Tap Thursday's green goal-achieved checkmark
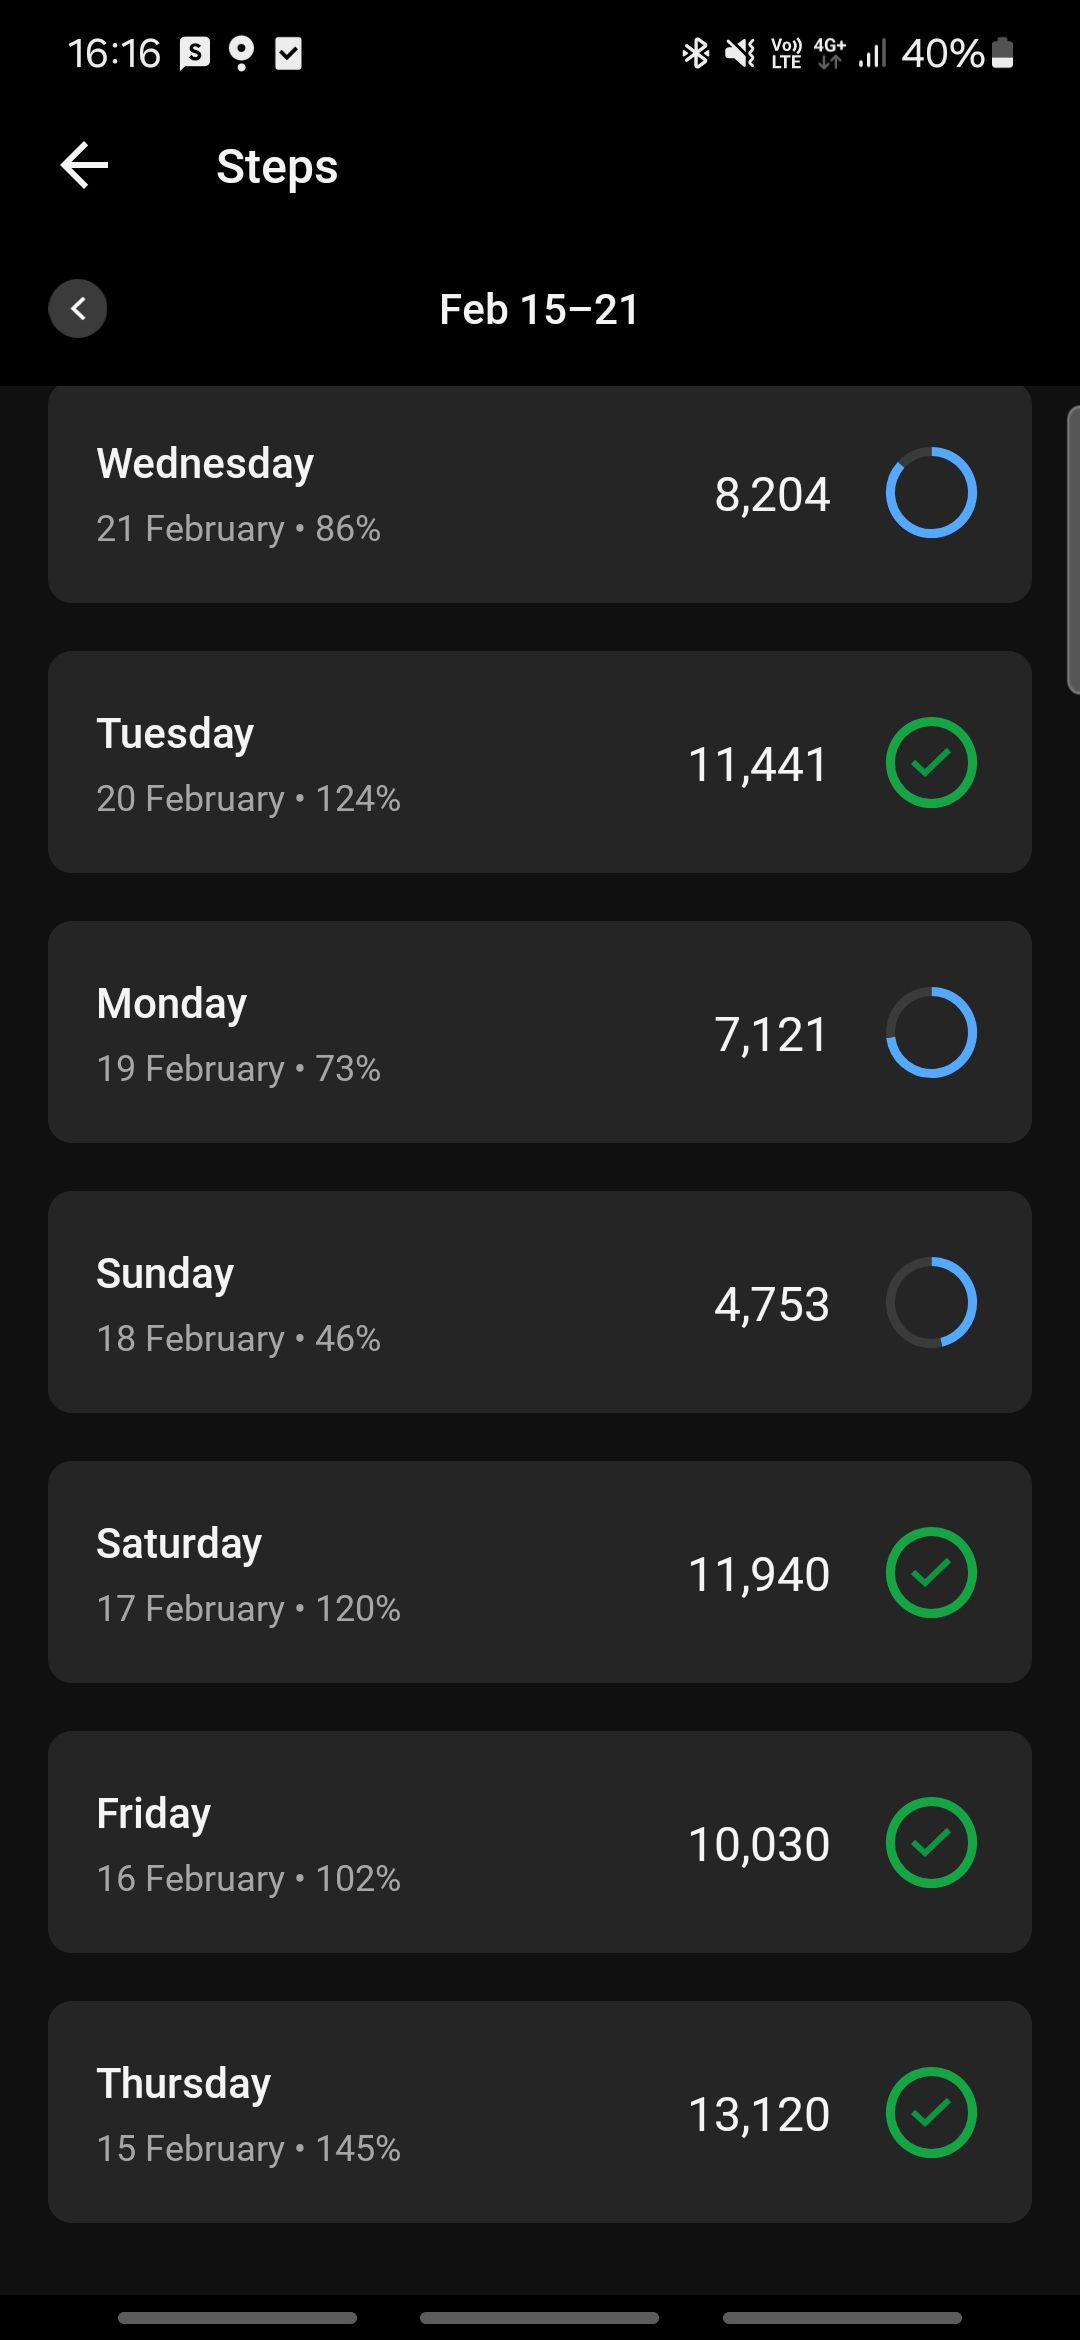The height and width of the screenshot is (2340, 1080). 930,2113
